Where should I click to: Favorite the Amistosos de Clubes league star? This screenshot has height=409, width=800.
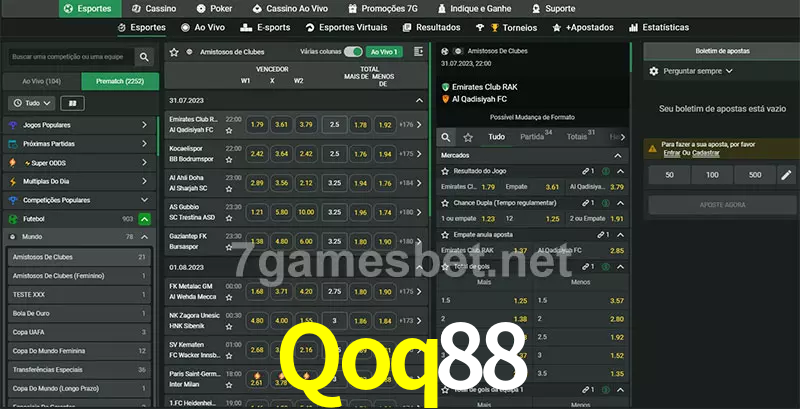click(x=174, y=51)
